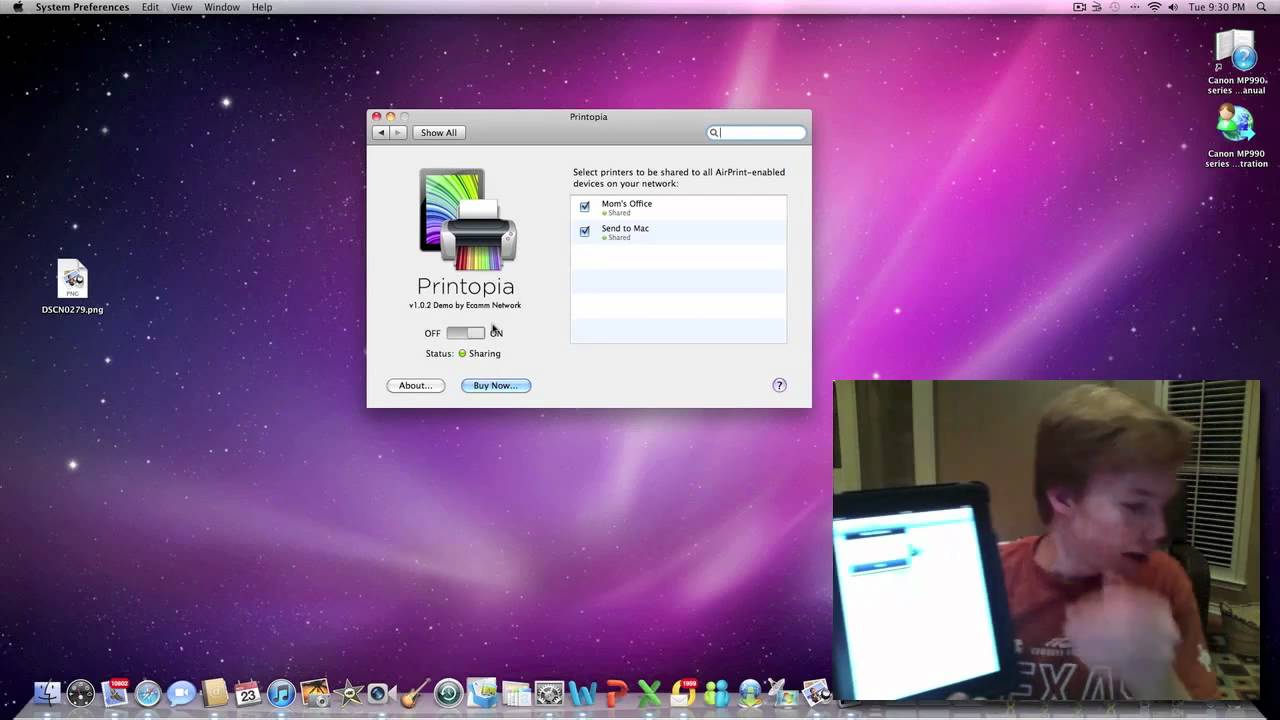
Task: Open Finder from the dock
Action: pos(47,692)
